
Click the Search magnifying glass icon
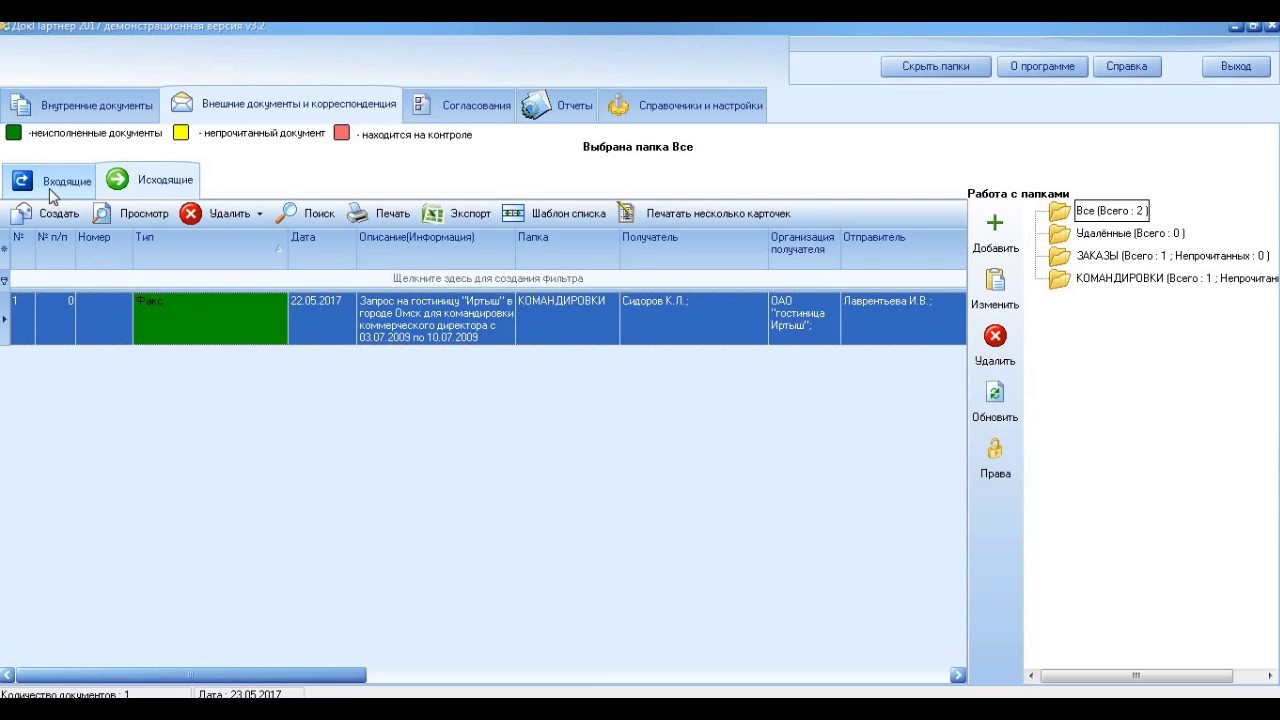[x=286, y=213]
